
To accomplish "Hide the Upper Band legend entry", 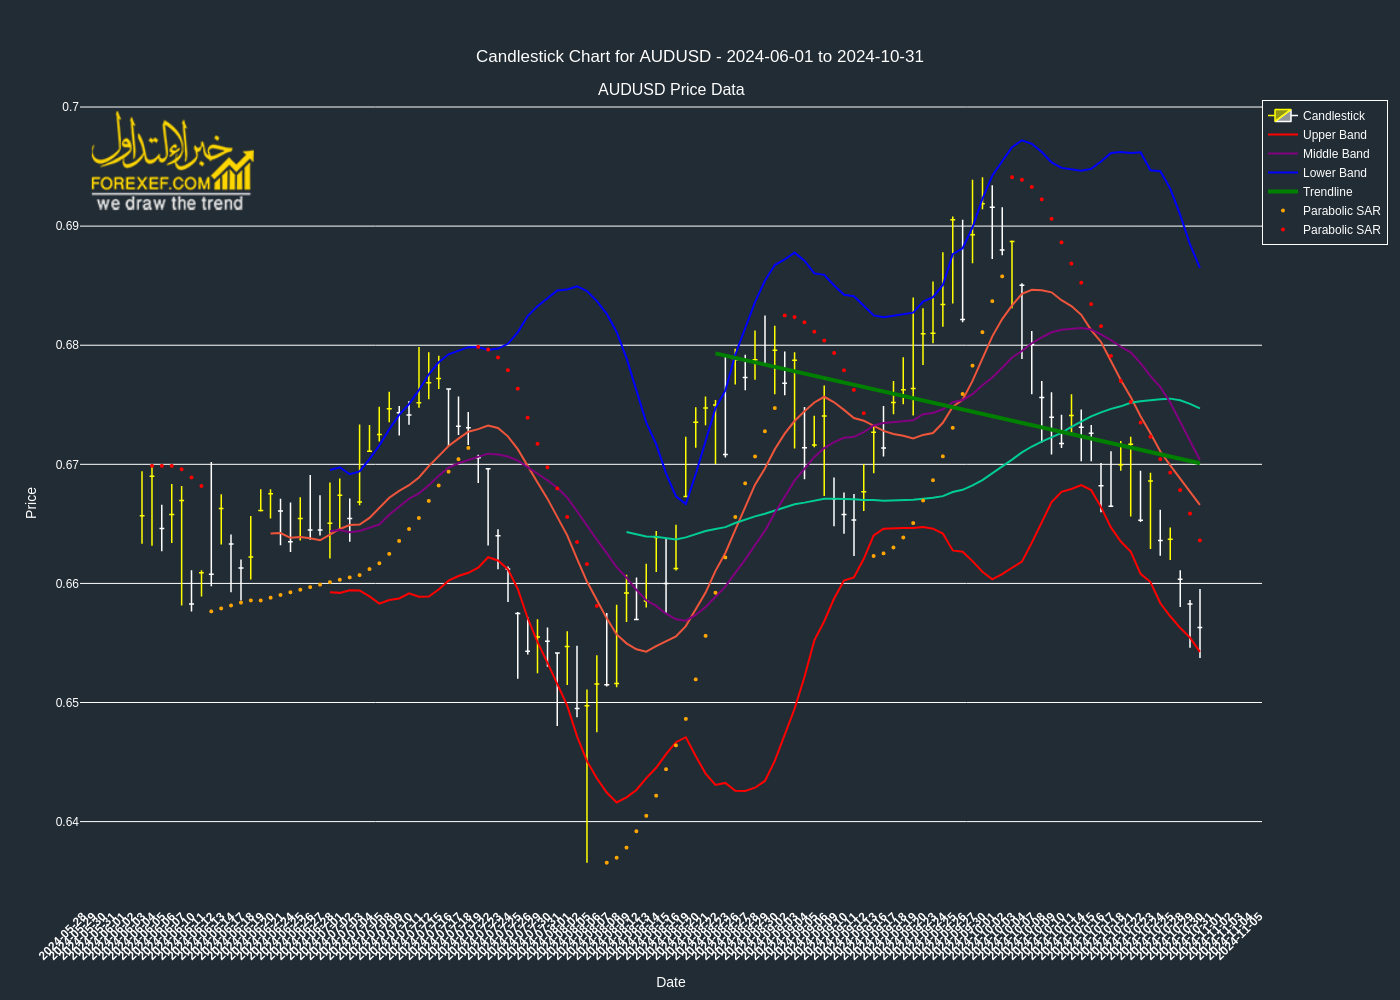I will click(1324, 135).
